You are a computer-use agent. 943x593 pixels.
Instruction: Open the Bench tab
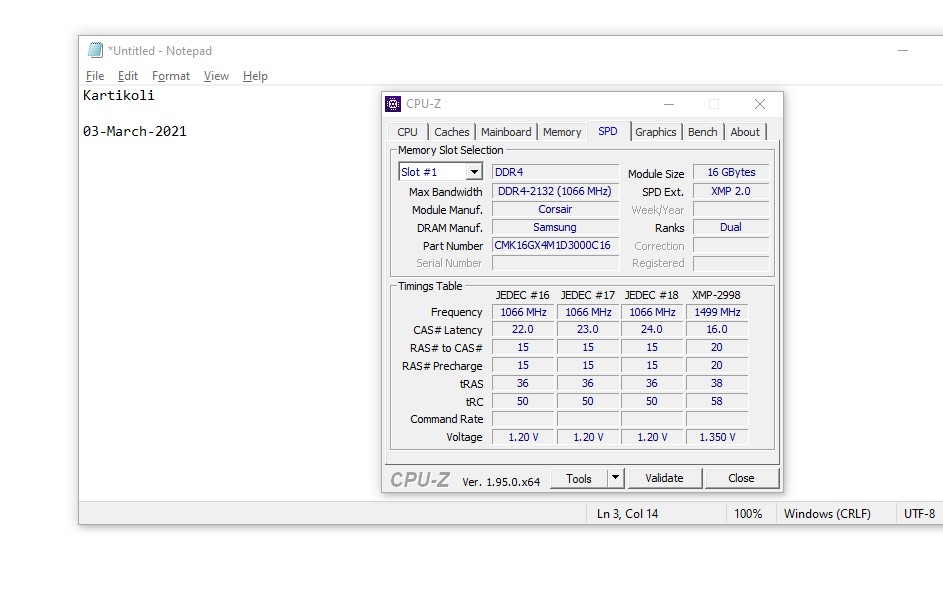[703, 132]
